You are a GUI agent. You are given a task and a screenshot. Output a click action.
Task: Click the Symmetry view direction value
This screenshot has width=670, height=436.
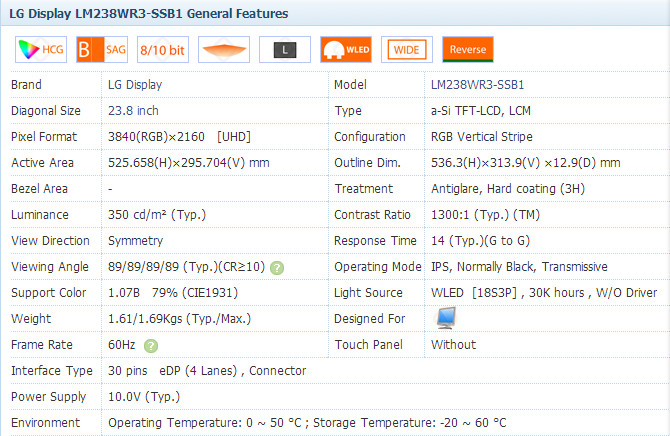click(135, 241)
